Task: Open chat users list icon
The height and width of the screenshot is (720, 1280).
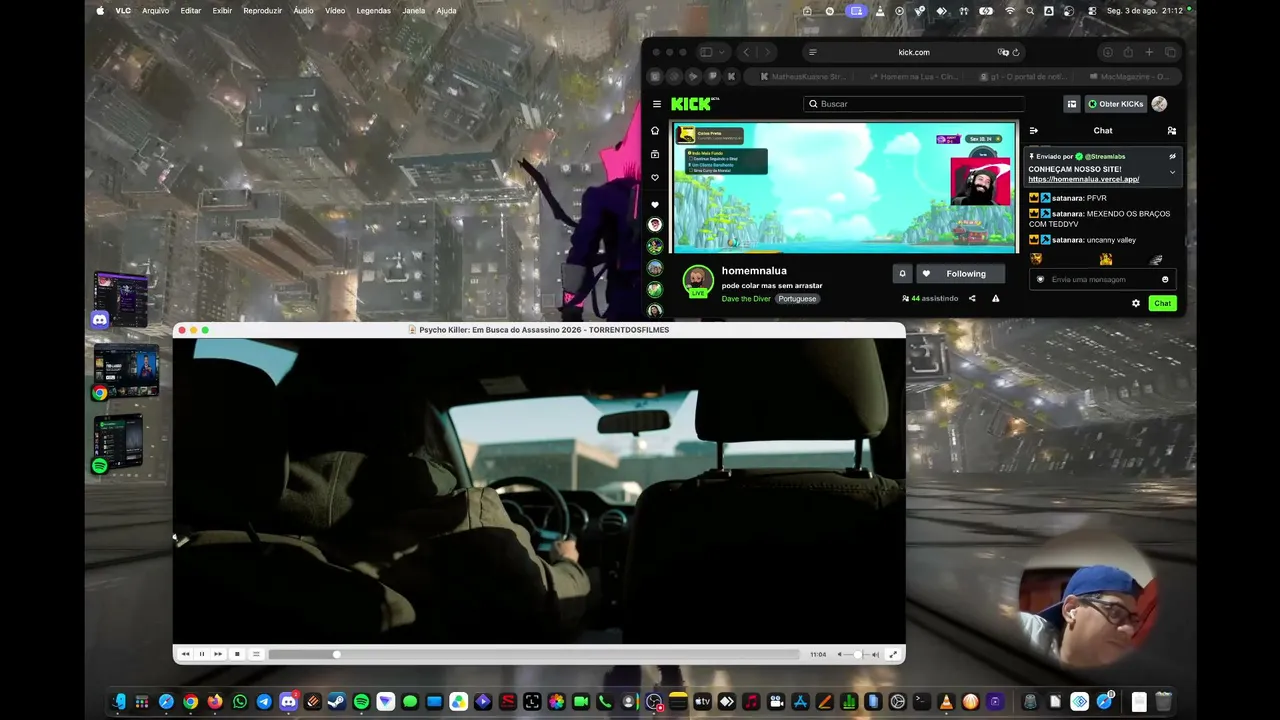Action: (x=1172, y=131)
